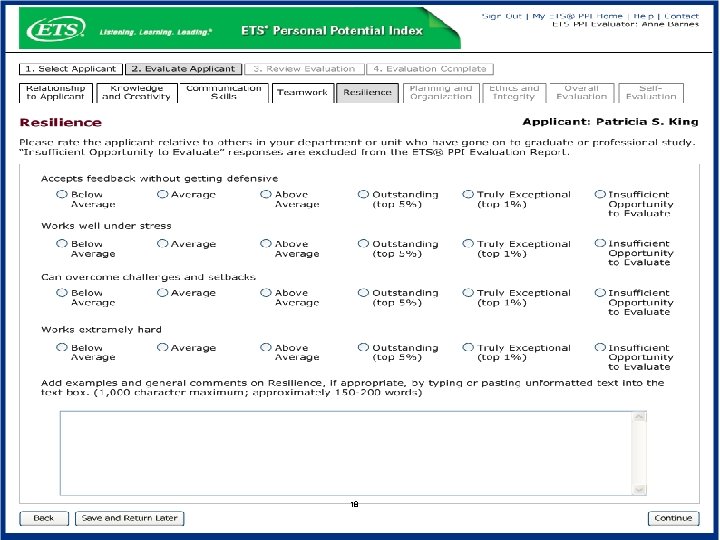
Task: Open Ethics and Integrity tab
Action: (514, 93)
